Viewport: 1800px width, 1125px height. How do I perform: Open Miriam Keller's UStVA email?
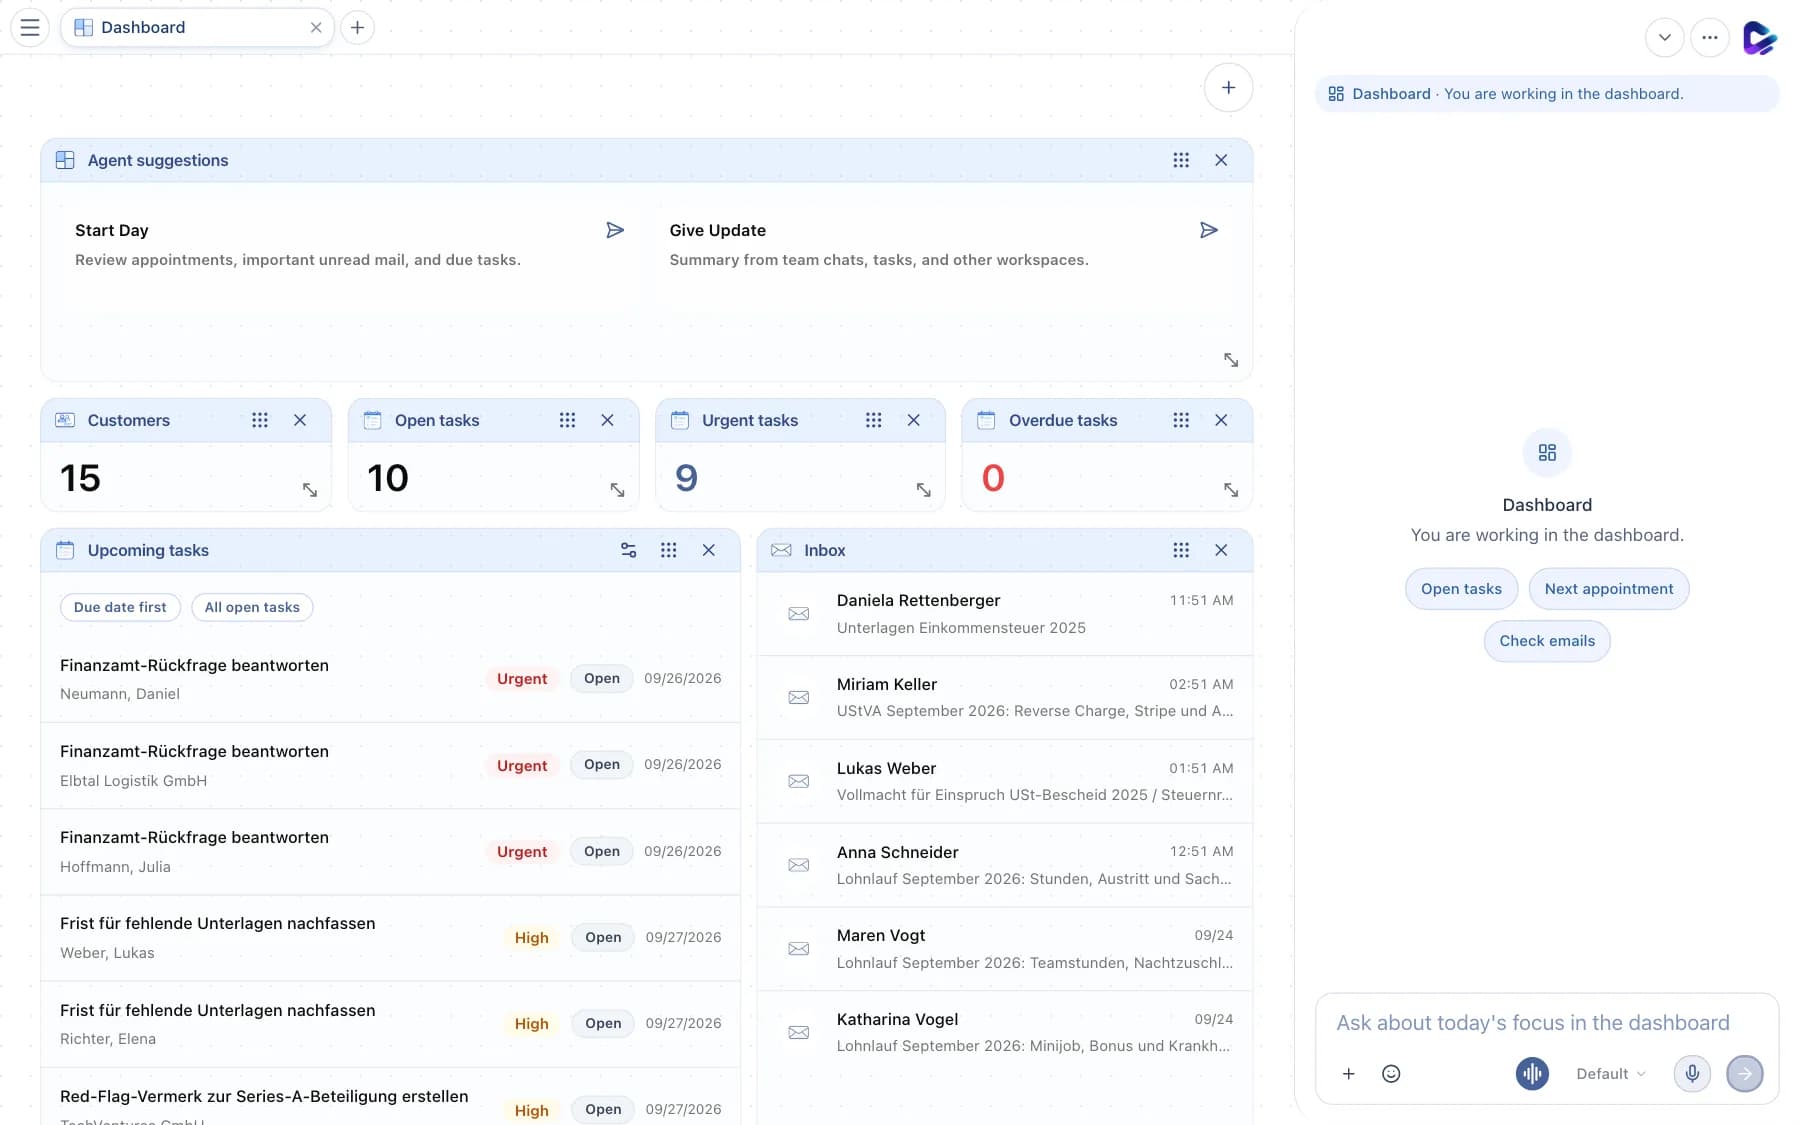pos(1005,698)
